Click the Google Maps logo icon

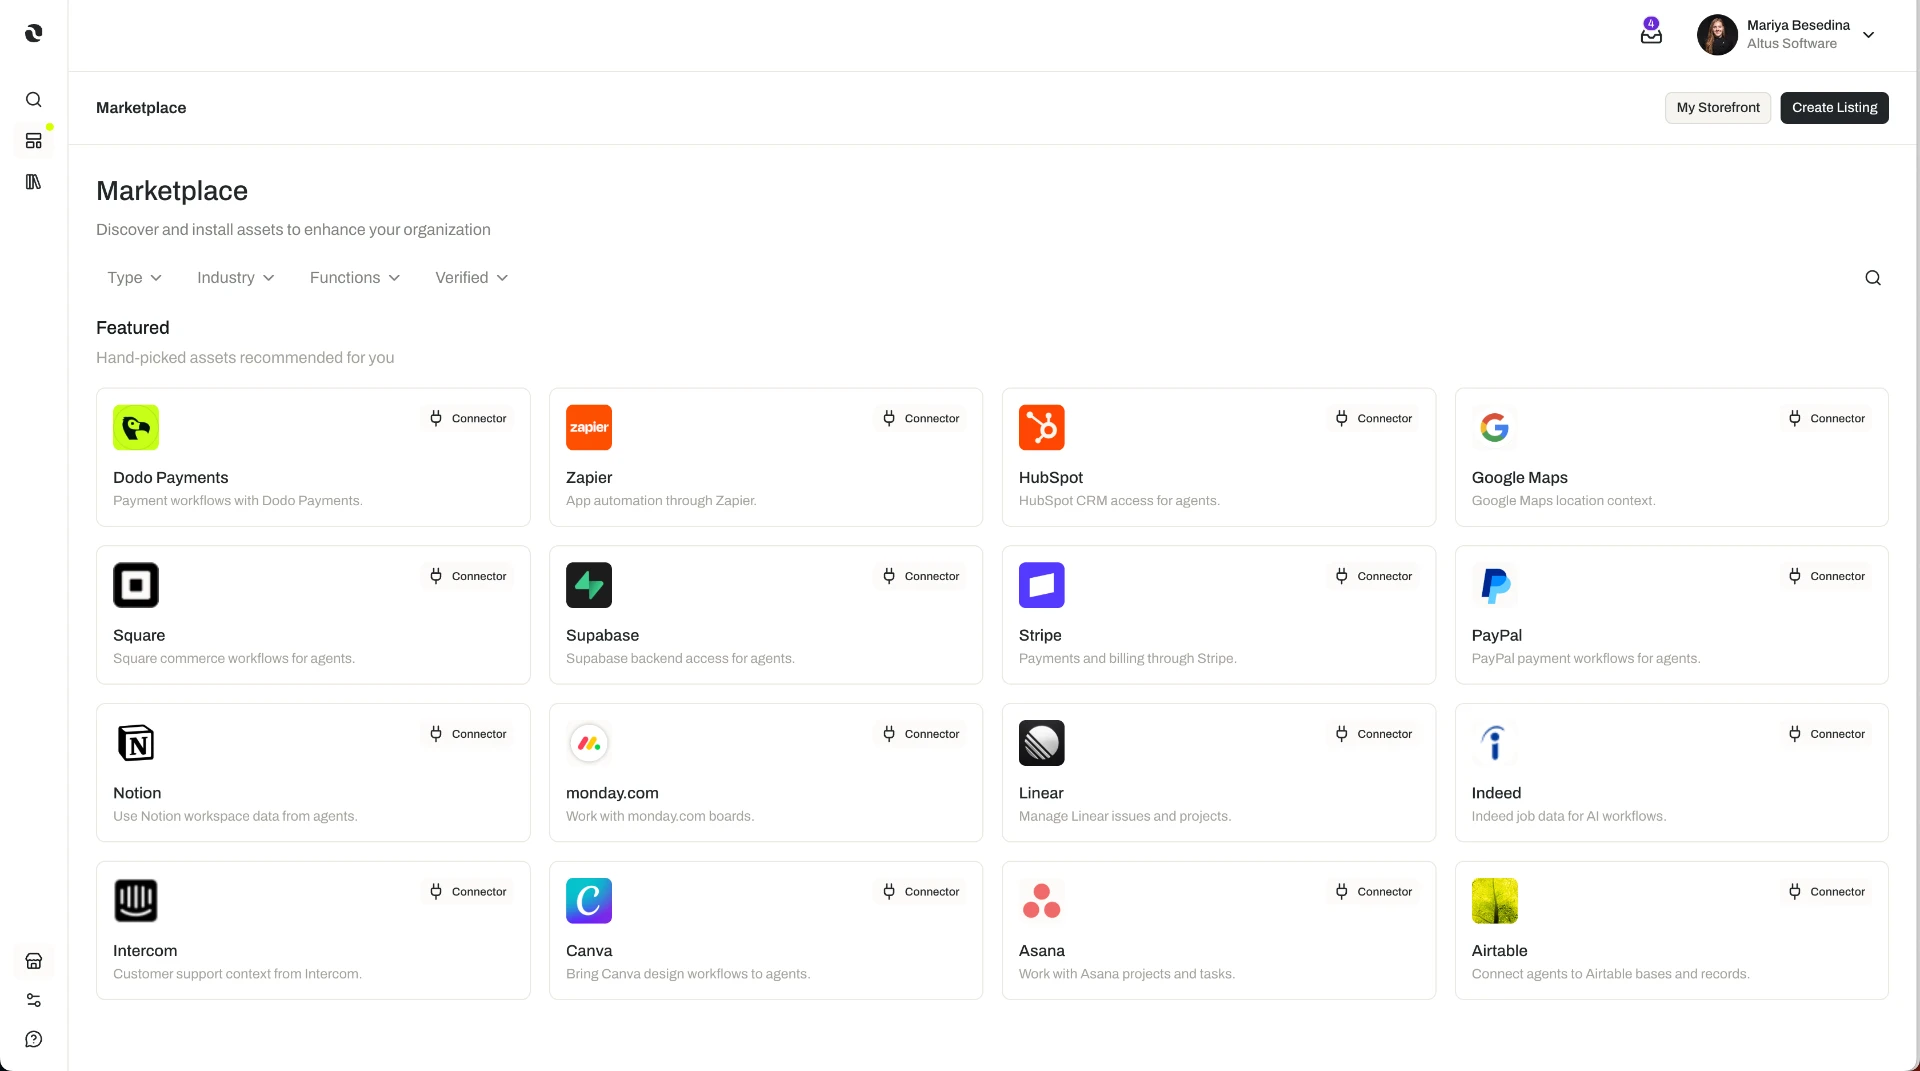(x=1495, y=428)
